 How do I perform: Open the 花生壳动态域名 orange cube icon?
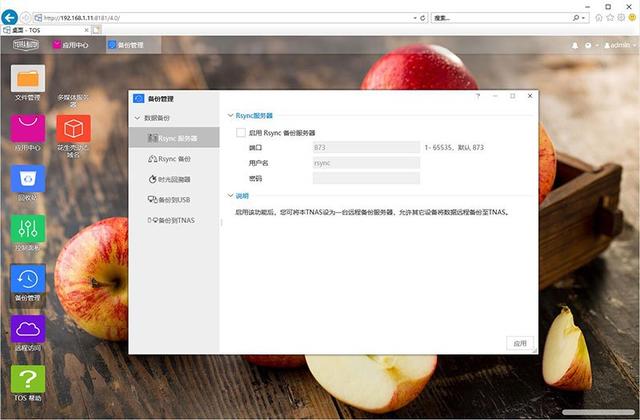click(73, 129)
